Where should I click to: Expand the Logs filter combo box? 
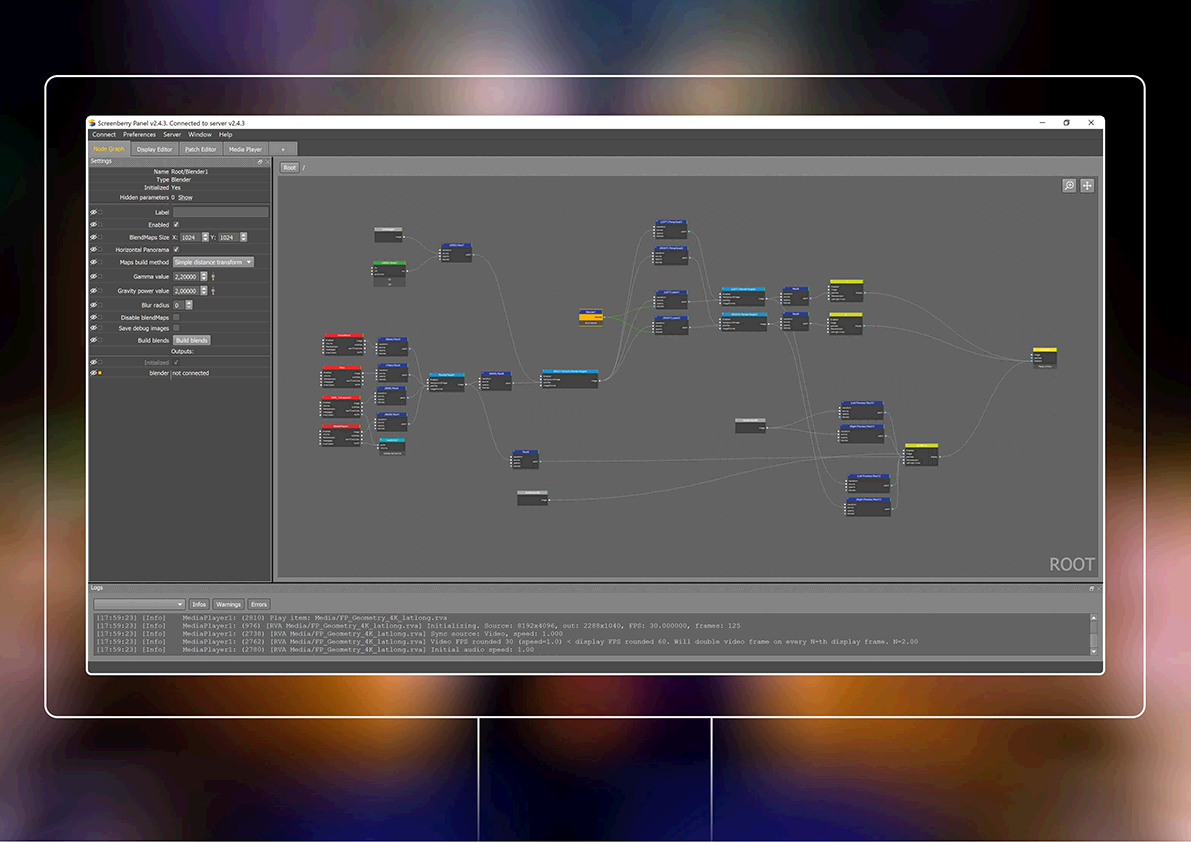(x=139, y=604)
